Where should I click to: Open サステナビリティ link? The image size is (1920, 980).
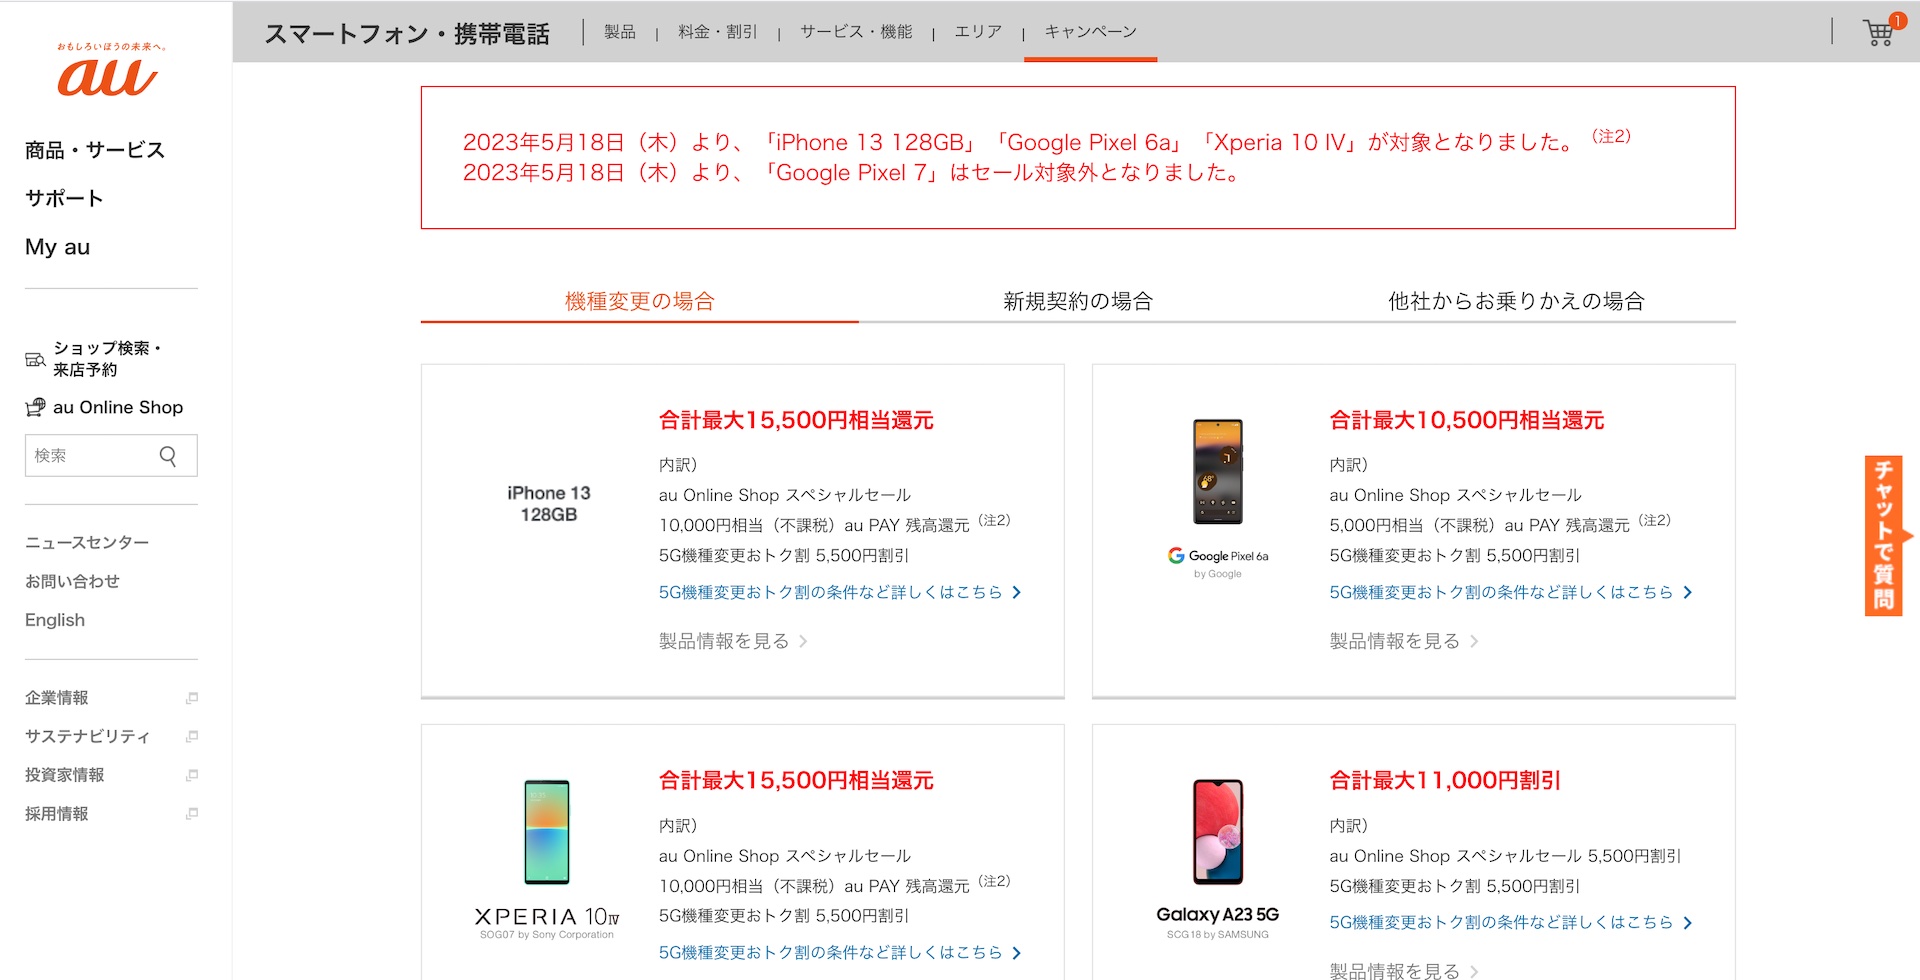point(87,737)
